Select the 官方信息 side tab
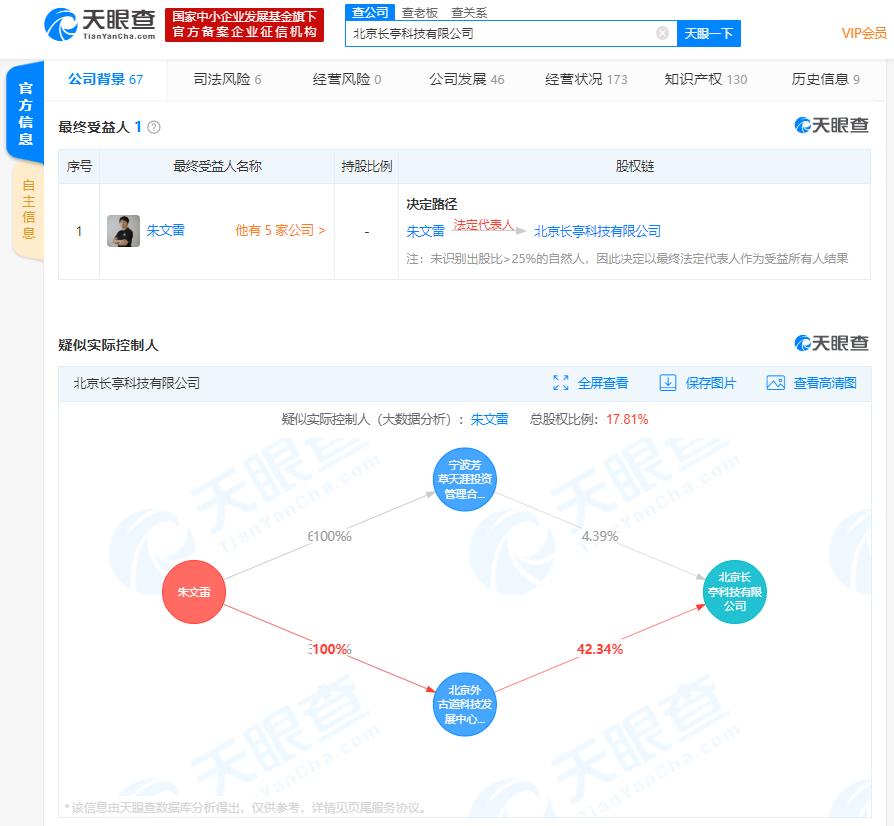894x826 pixels. (x=25, y=113)
